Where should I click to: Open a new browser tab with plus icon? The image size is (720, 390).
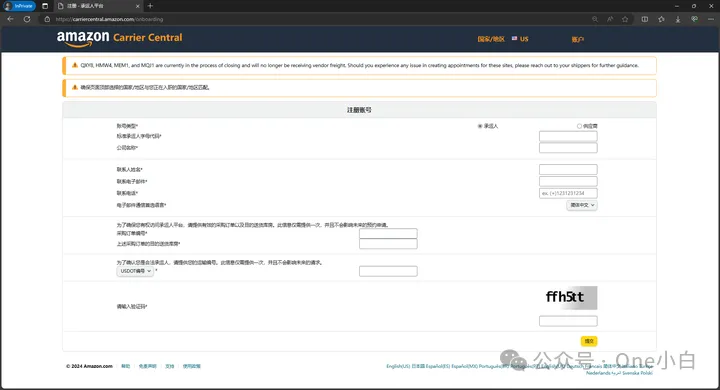tap(150, 6)
